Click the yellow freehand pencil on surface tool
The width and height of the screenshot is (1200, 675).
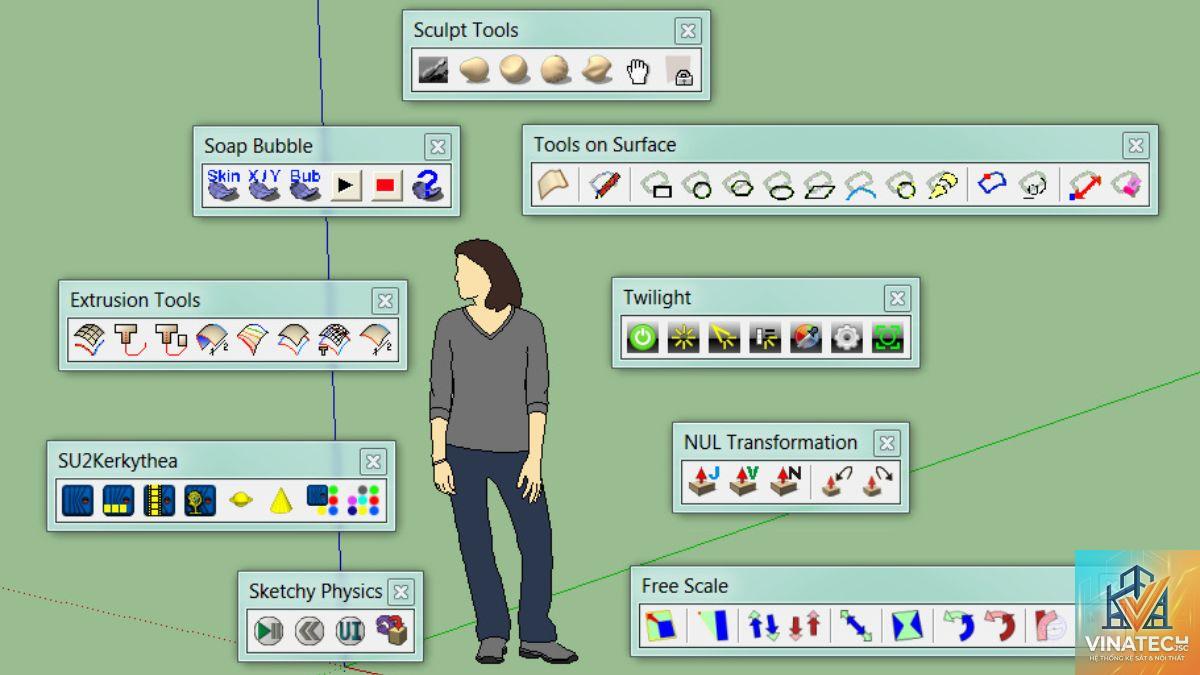[942, 186]
